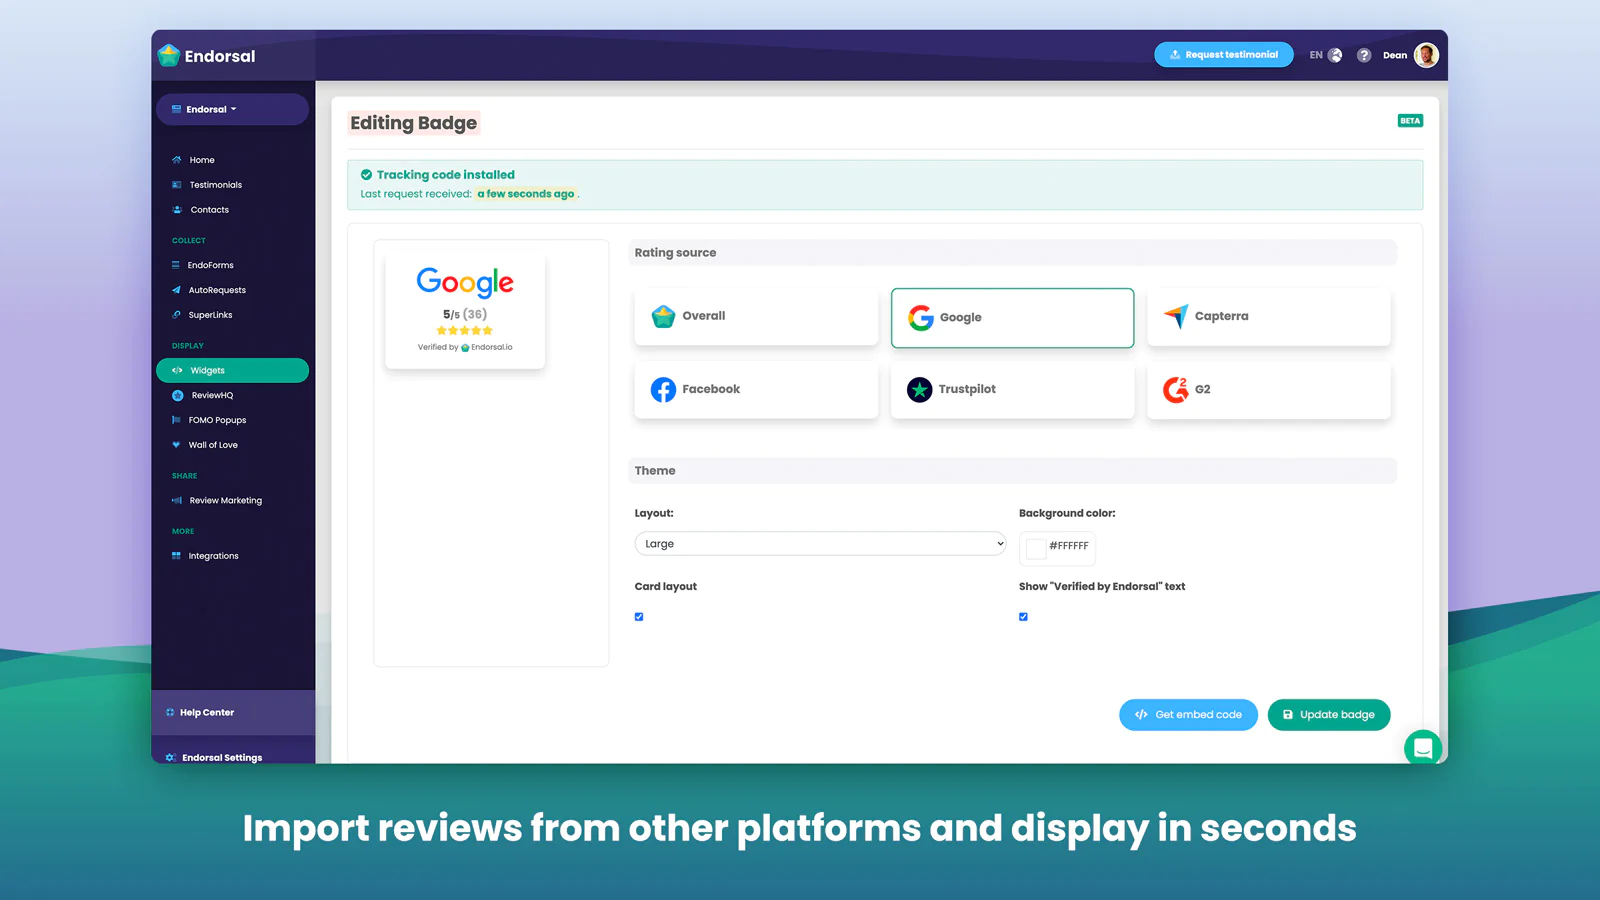Click Update badge button
The image size is (1600, 900).
tap(1329, 715)
